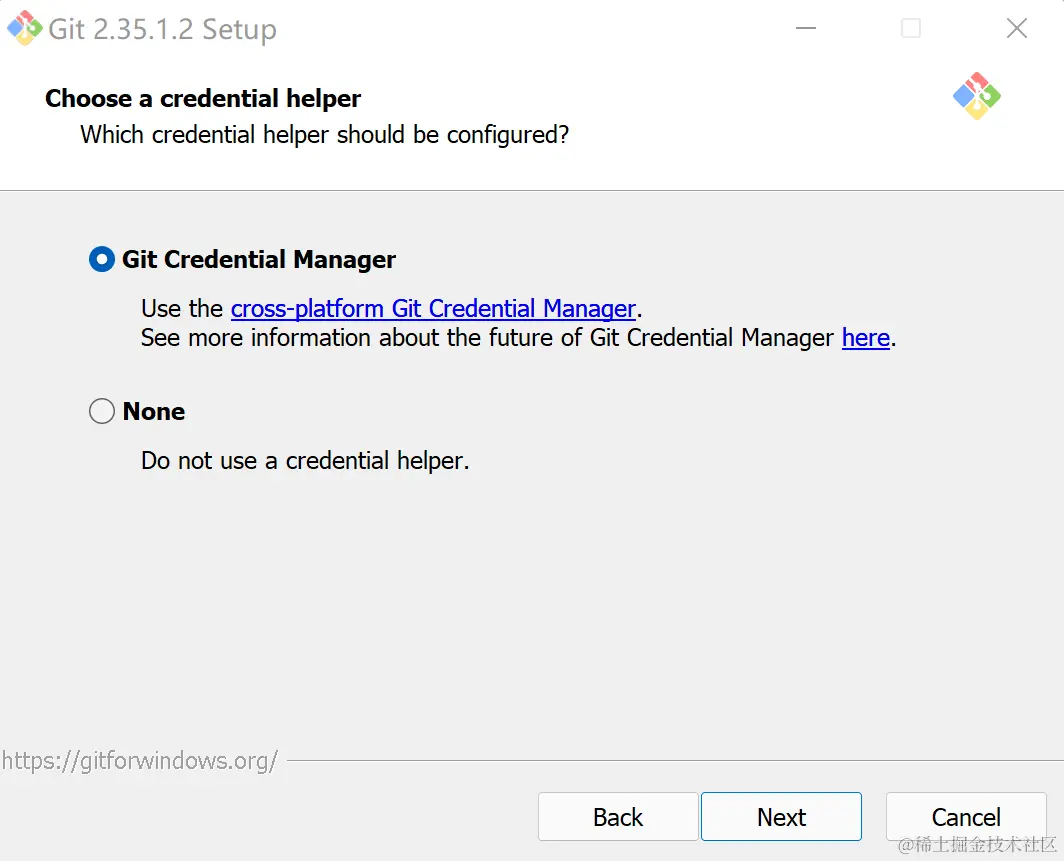Click the "Choose a credential helper" heading
The image size is (1064, 861).
click(x=203, y=99)
